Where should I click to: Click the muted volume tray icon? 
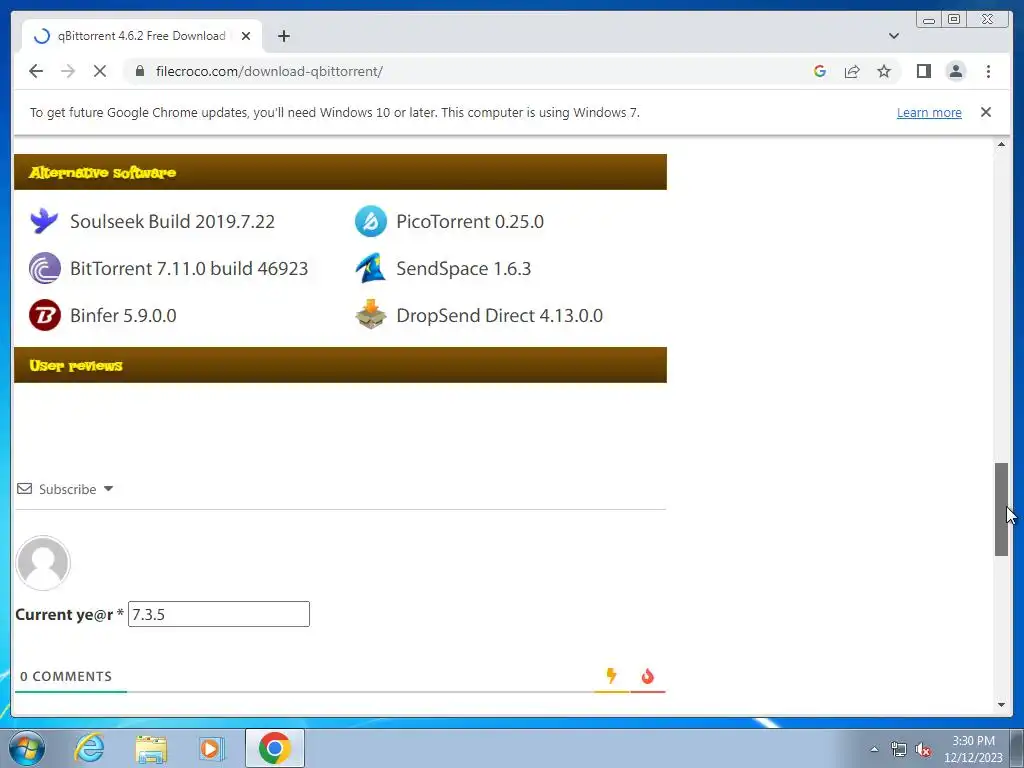coord(923,750)
